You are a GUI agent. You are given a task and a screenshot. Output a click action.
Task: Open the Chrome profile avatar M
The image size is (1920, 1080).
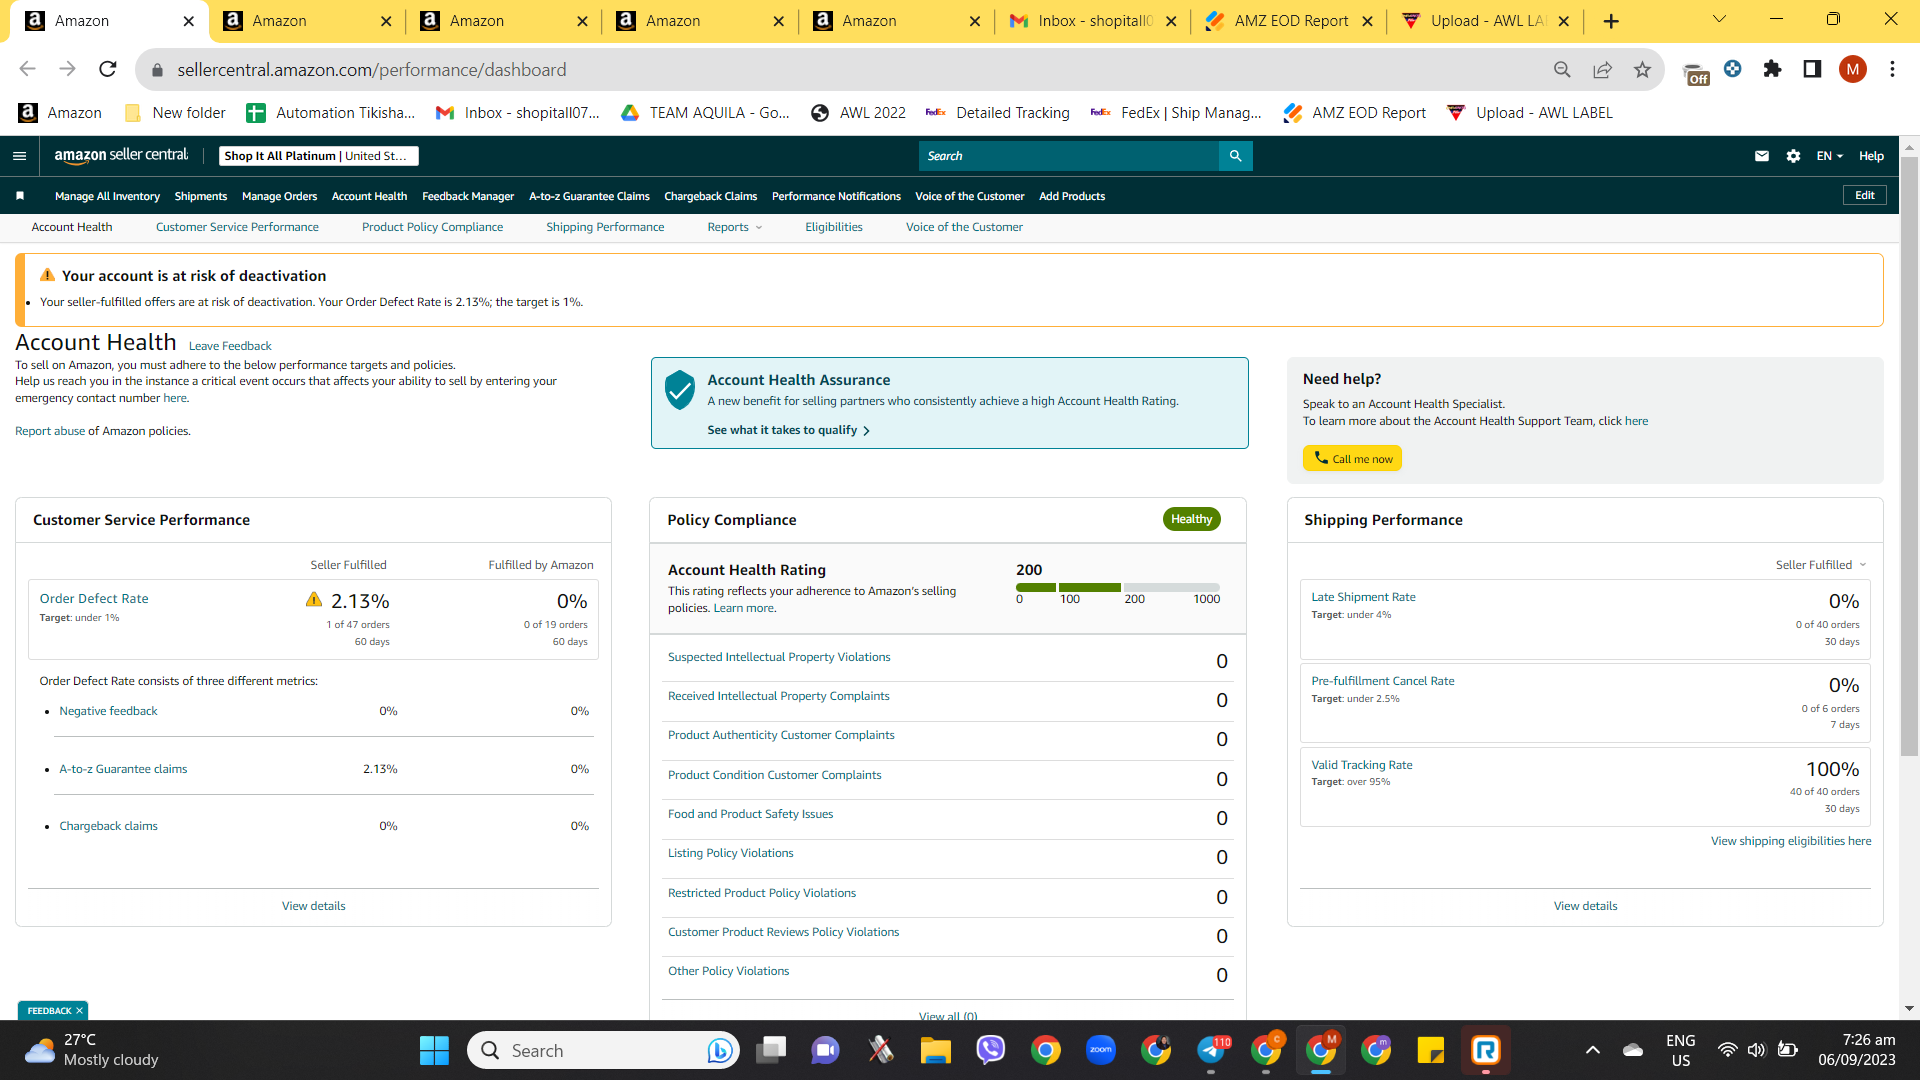coord(1852,69)
